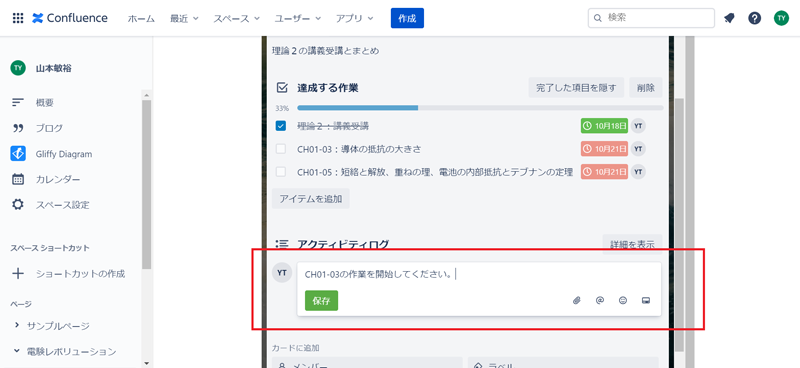Collapse the 電験レボリューション tree item

pos(17,351)
